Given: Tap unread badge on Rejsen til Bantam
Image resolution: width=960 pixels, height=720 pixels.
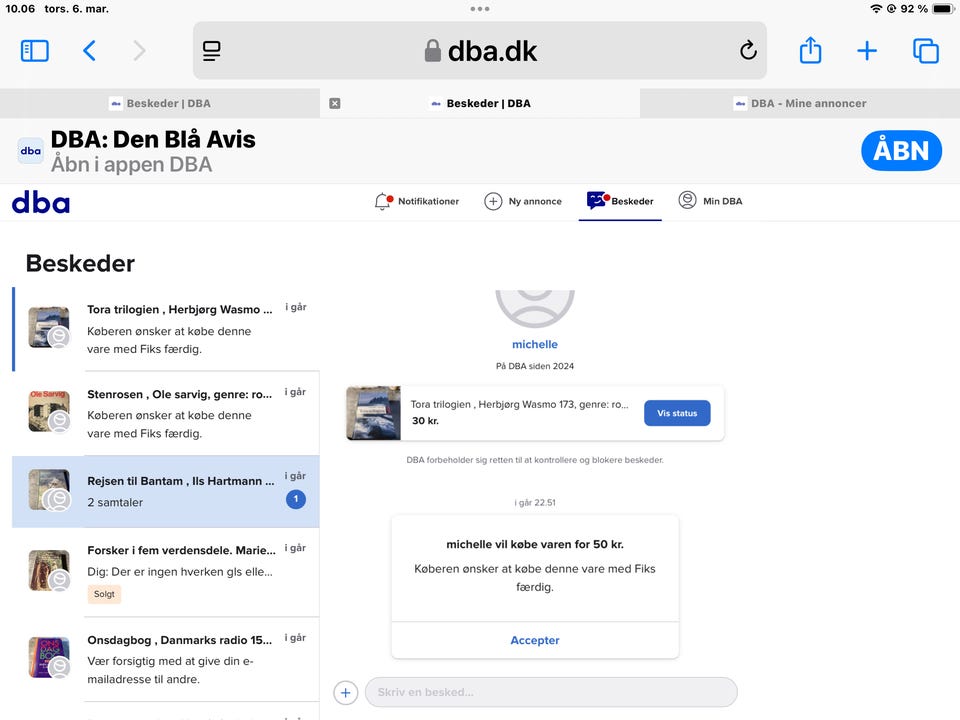Looking at the screenshot, I should coord(296,499).
